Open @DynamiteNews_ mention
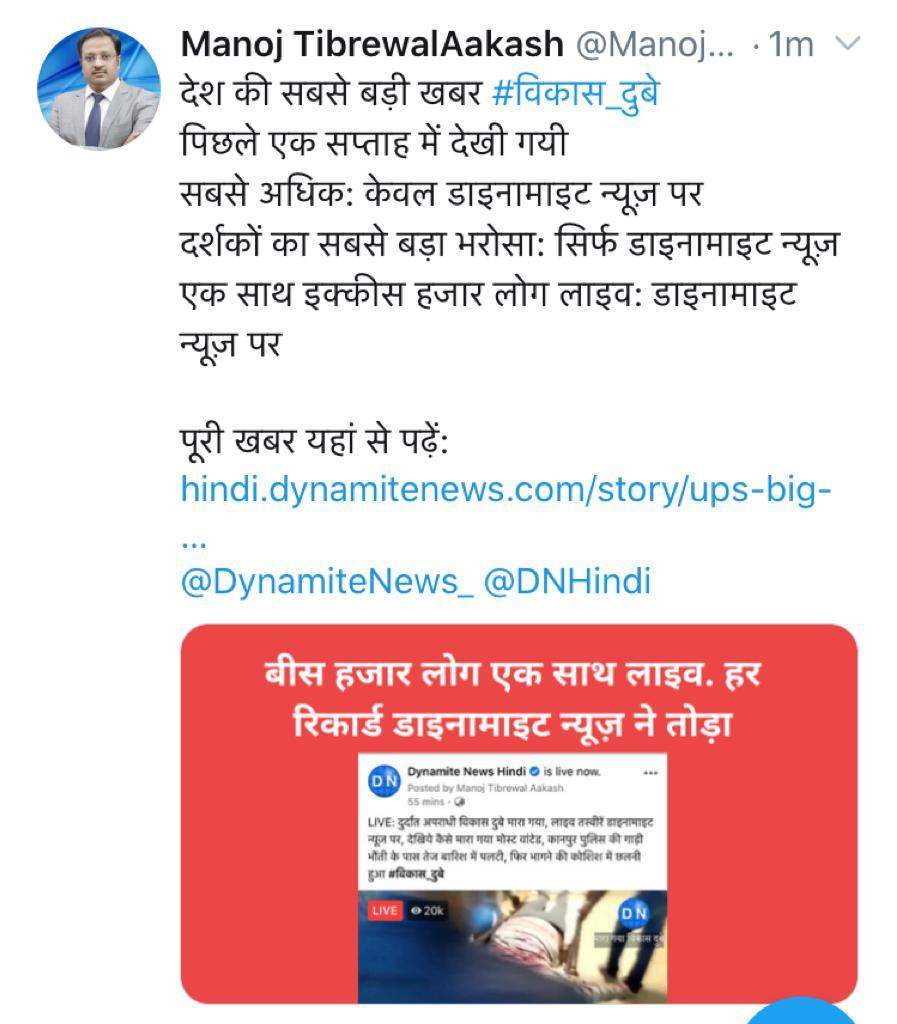Viewport: 897px width, 1024px height. [326, 581]
